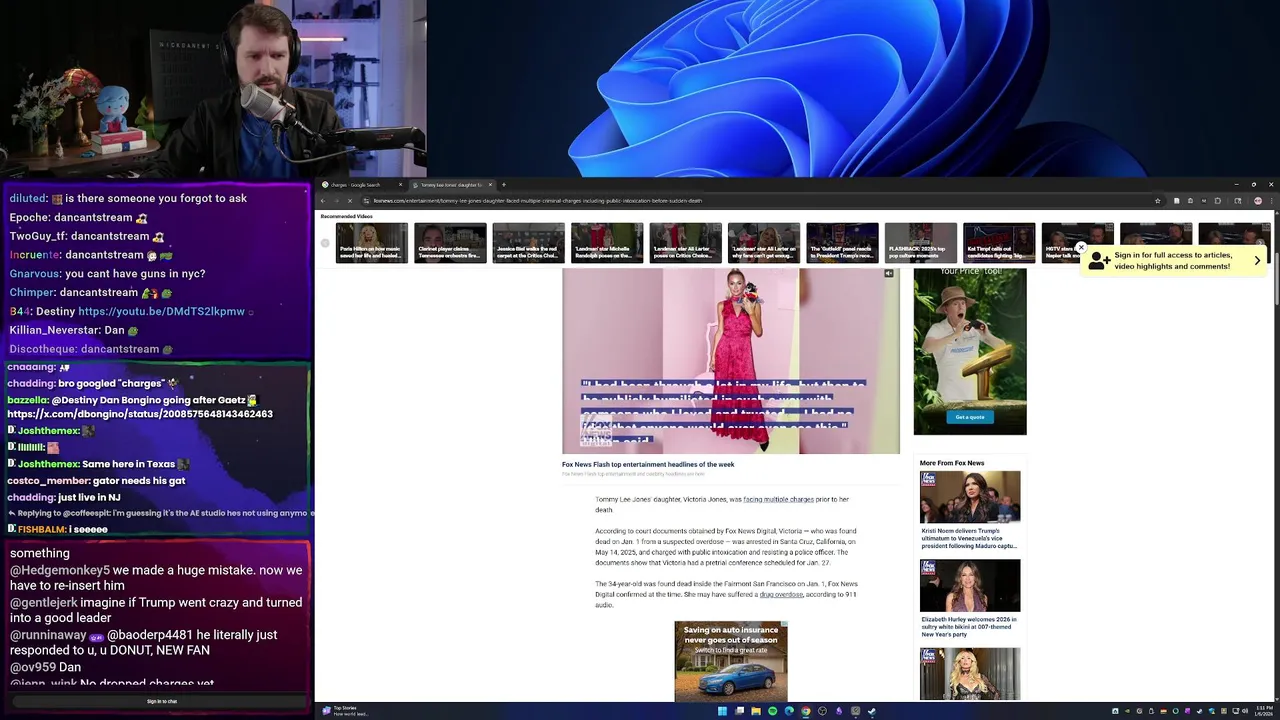Play the 'Gutfeld!' panel video thumbnail

[x=842, y=243]
